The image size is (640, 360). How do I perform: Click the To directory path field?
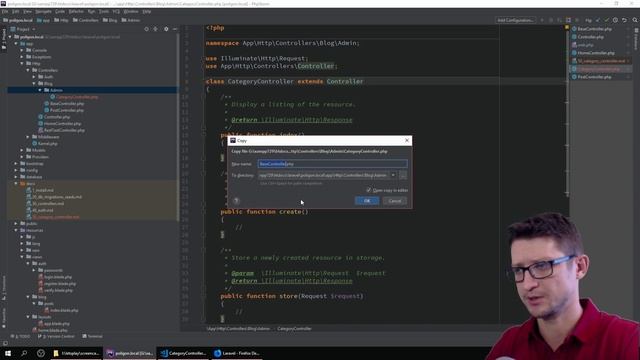324,175
